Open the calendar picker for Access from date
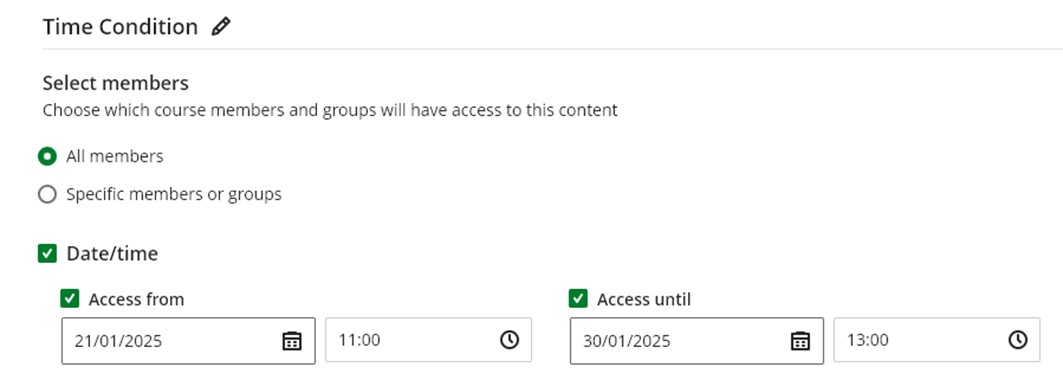 292,341
